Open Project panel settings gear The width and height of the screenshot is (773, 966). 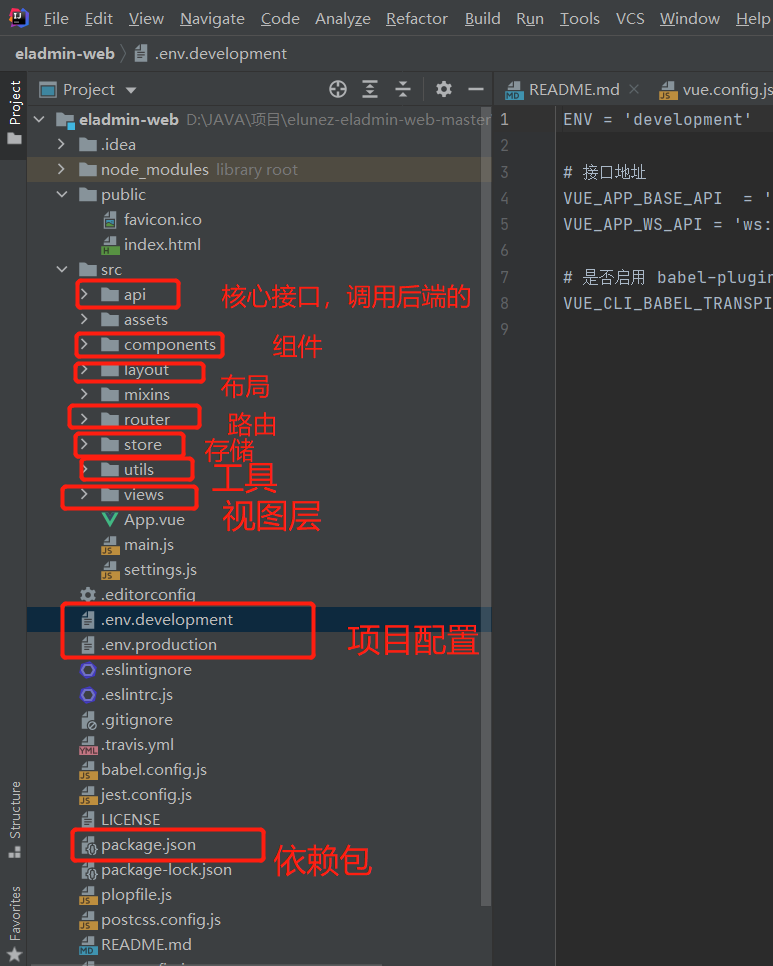[443, 89]
